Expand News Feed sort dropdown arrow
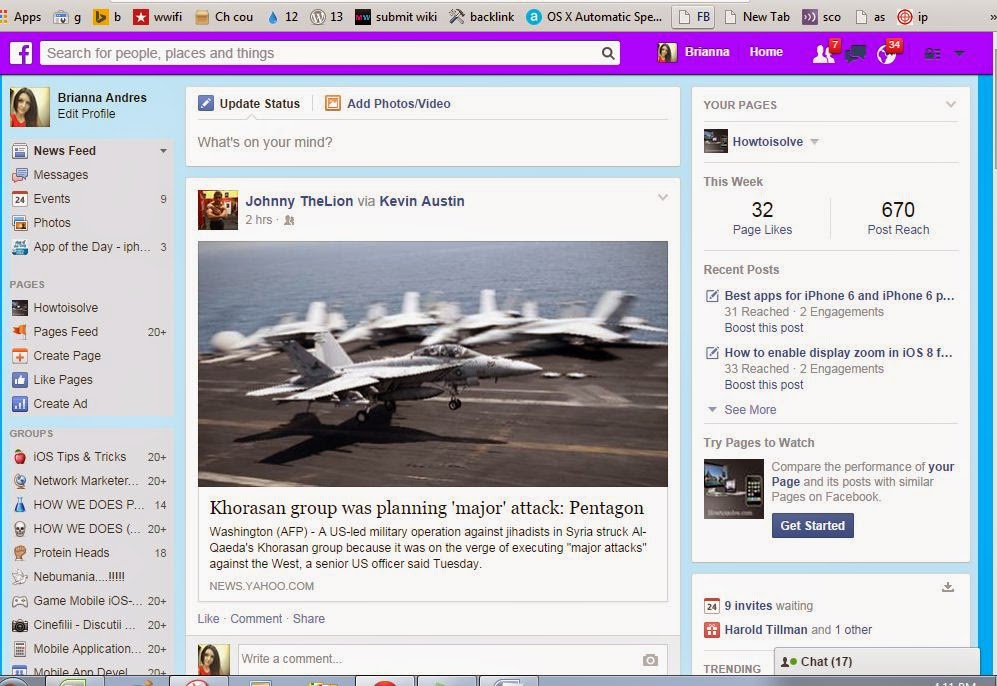 click(x=163, y=151)
